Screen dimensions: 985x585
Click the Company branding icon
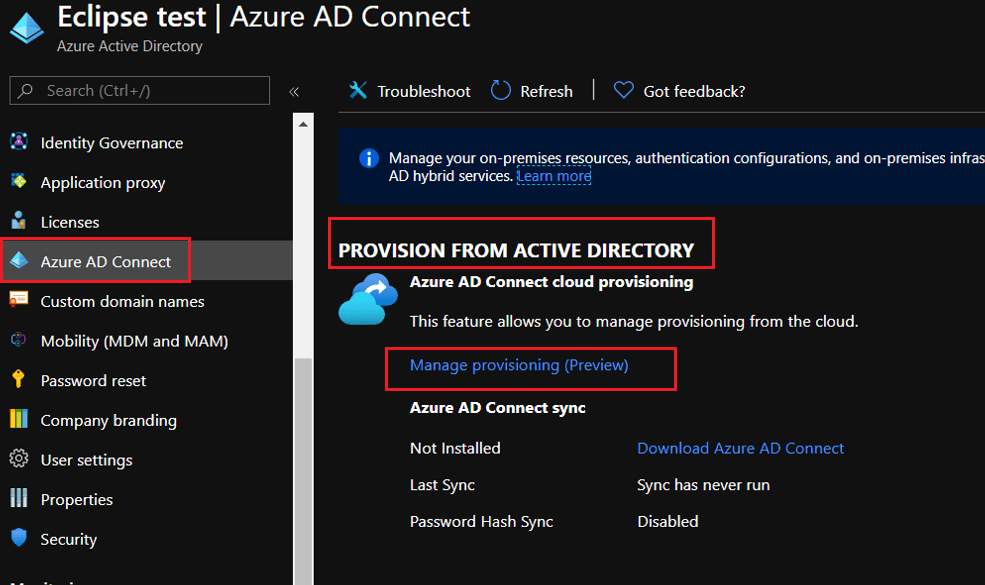(18, 420)
